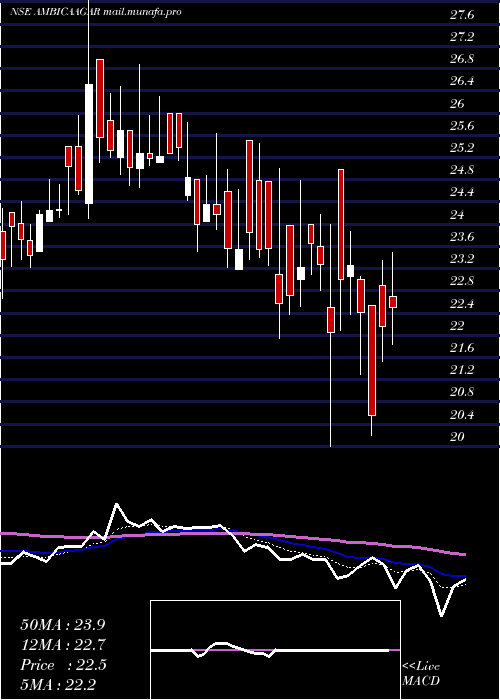Click the 25.6 price axis label
The height and width of the screenshot is (700, 500).
pos(462,126)
